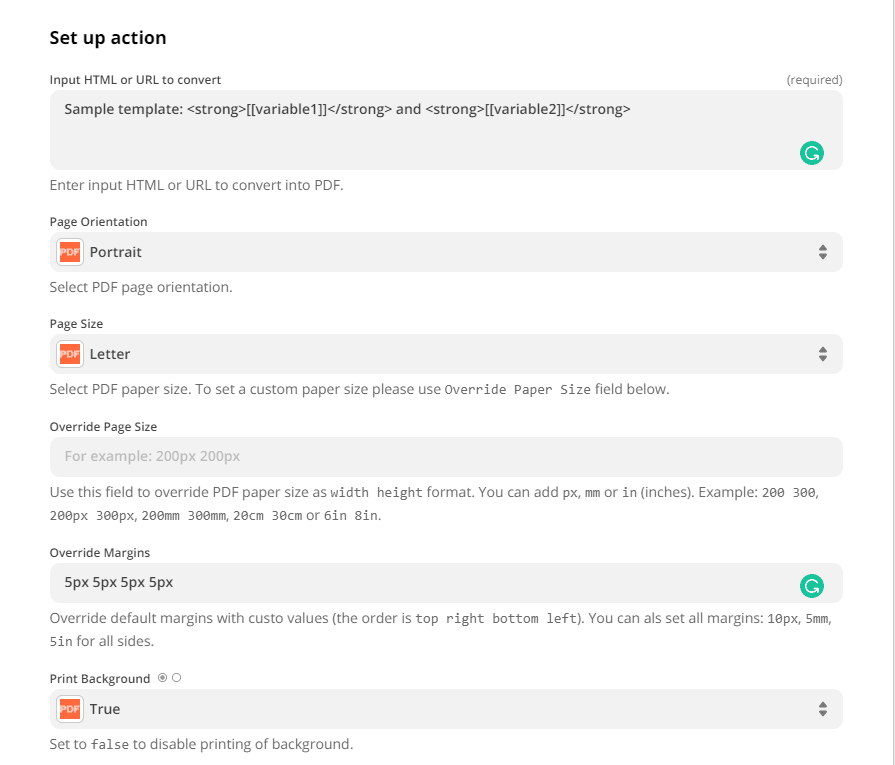
Task: Click into the Input HTML template text
Action: click(x=347, y=109)
